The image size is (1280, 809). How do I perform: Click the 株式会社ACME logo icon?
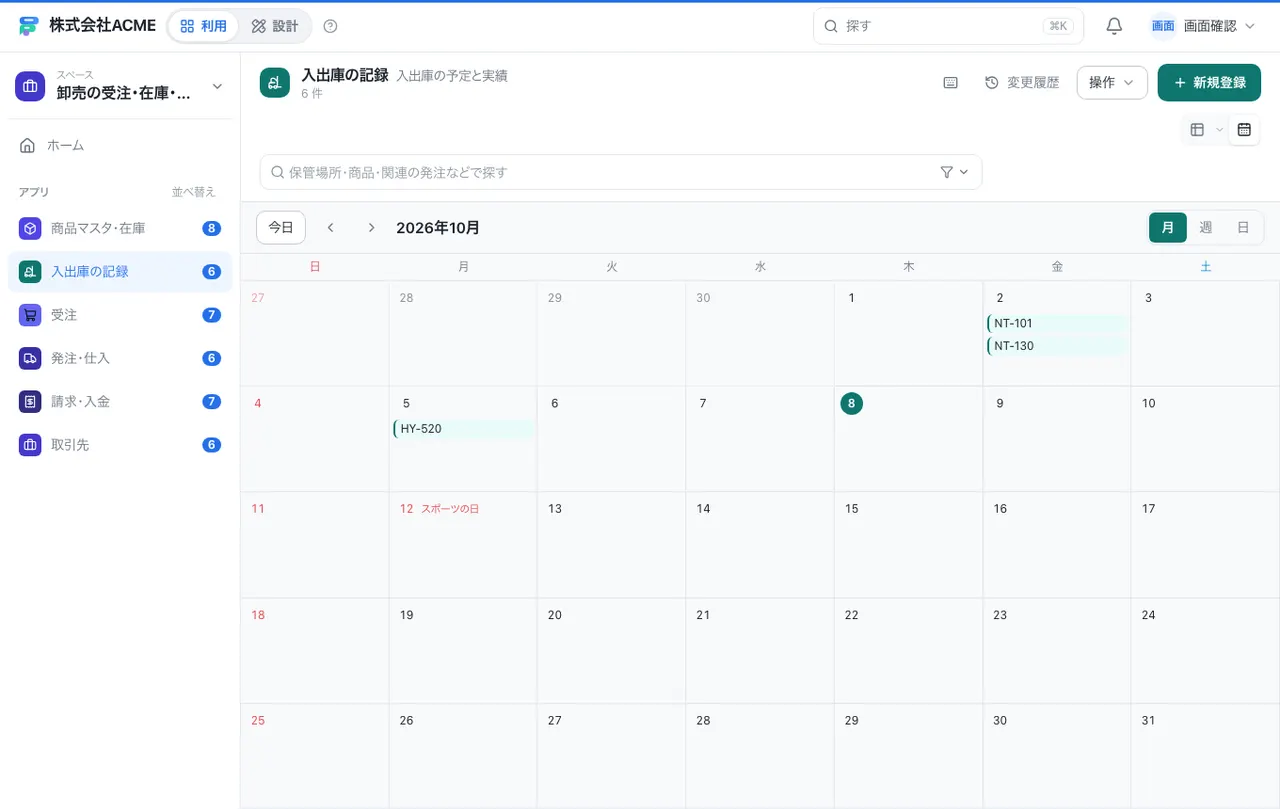point(29,26)
